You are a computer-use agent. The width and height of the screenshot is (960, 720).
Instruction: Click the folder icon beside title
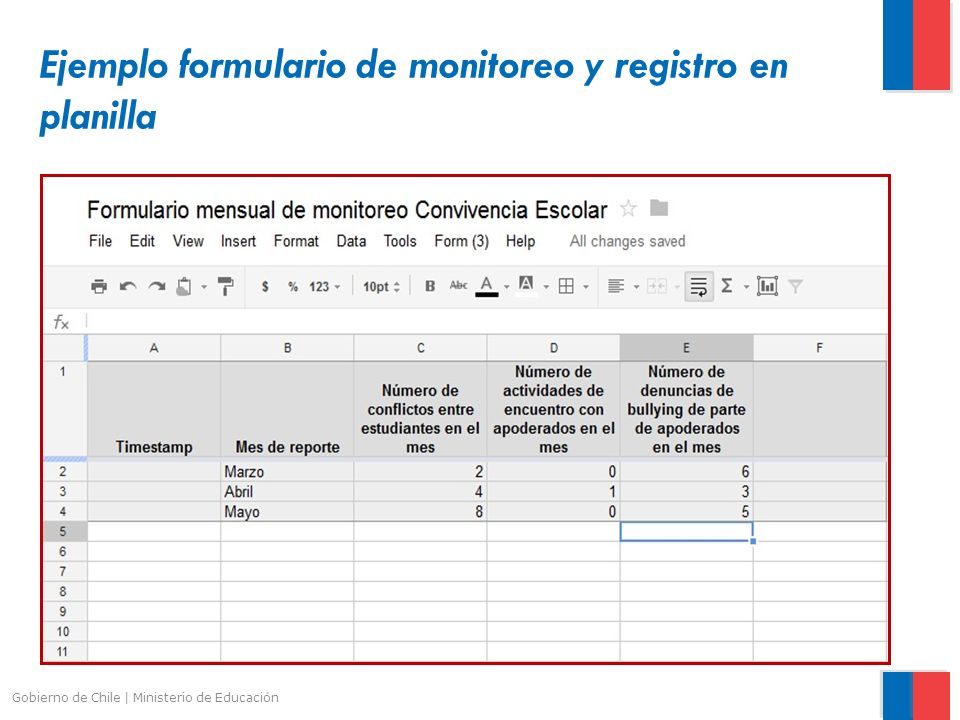tap(659, 208)
